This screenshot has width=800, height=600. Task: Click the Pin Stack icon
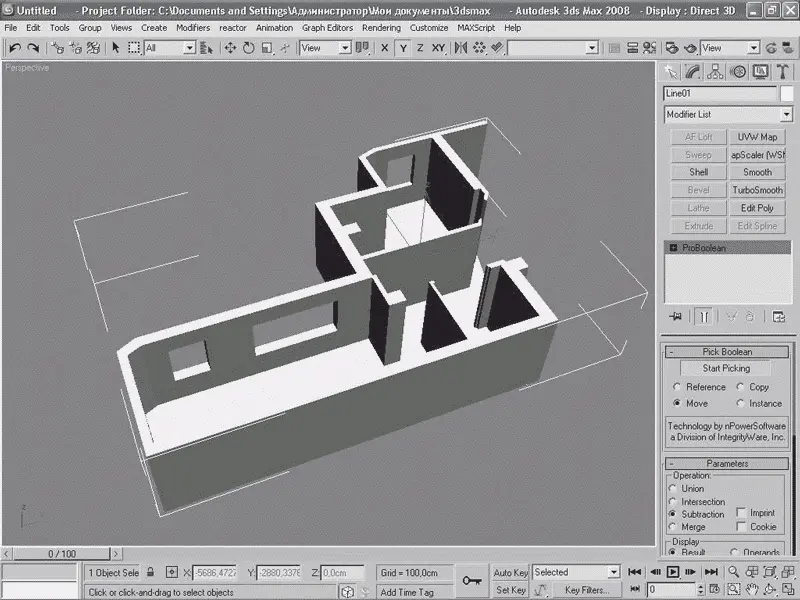pos(675,316)
